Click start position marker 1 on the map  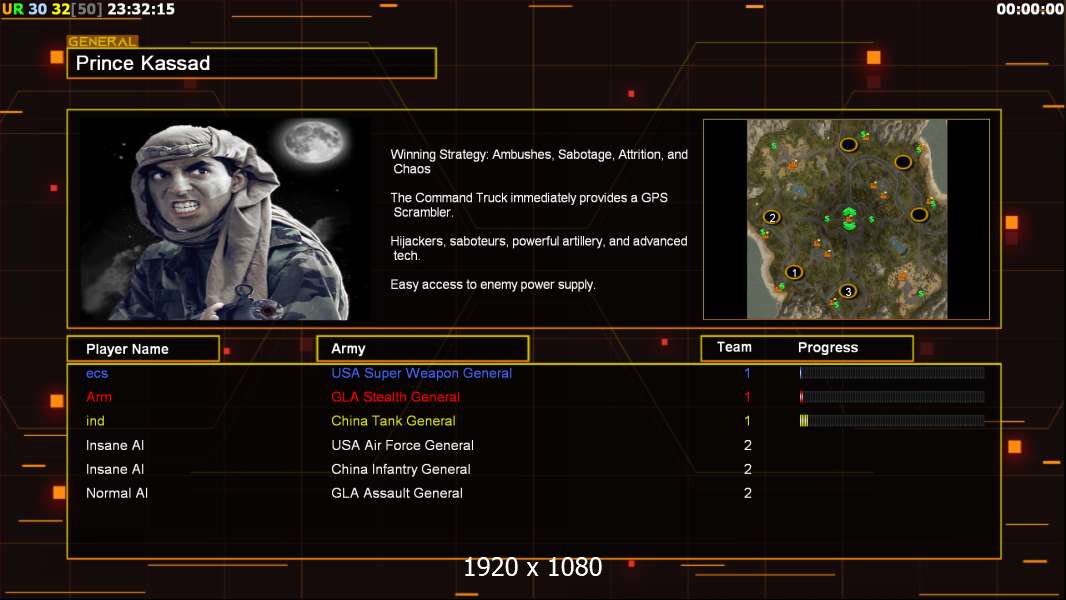793,272
